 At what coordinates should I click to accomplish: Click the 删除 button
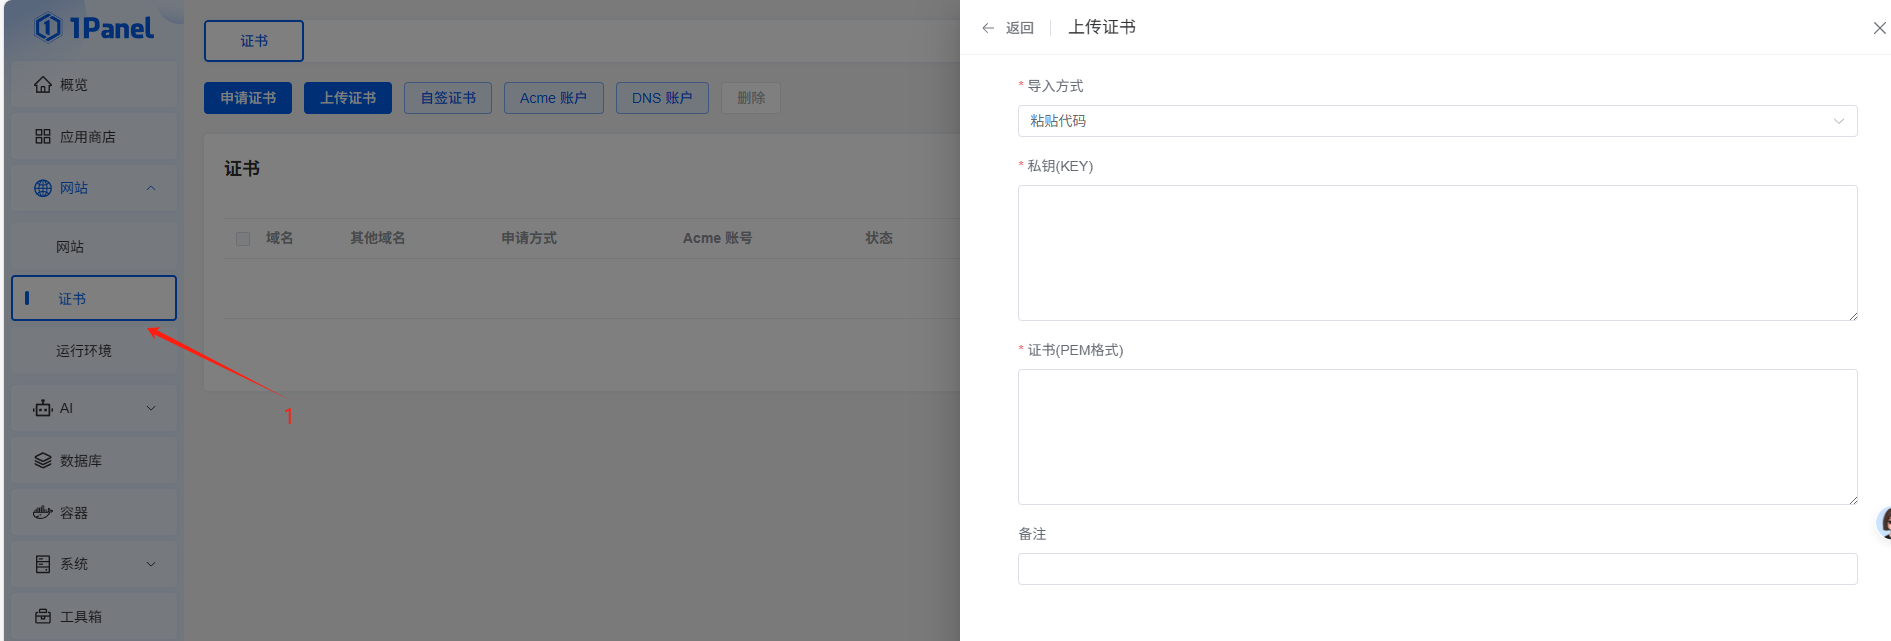751,98
